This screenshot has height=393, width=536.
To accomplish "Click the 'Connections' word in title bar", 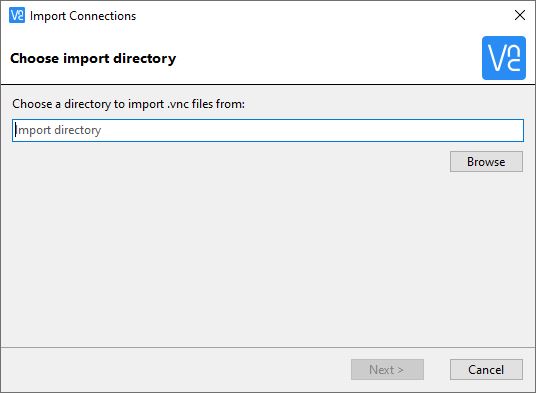I will pos(103,16).
